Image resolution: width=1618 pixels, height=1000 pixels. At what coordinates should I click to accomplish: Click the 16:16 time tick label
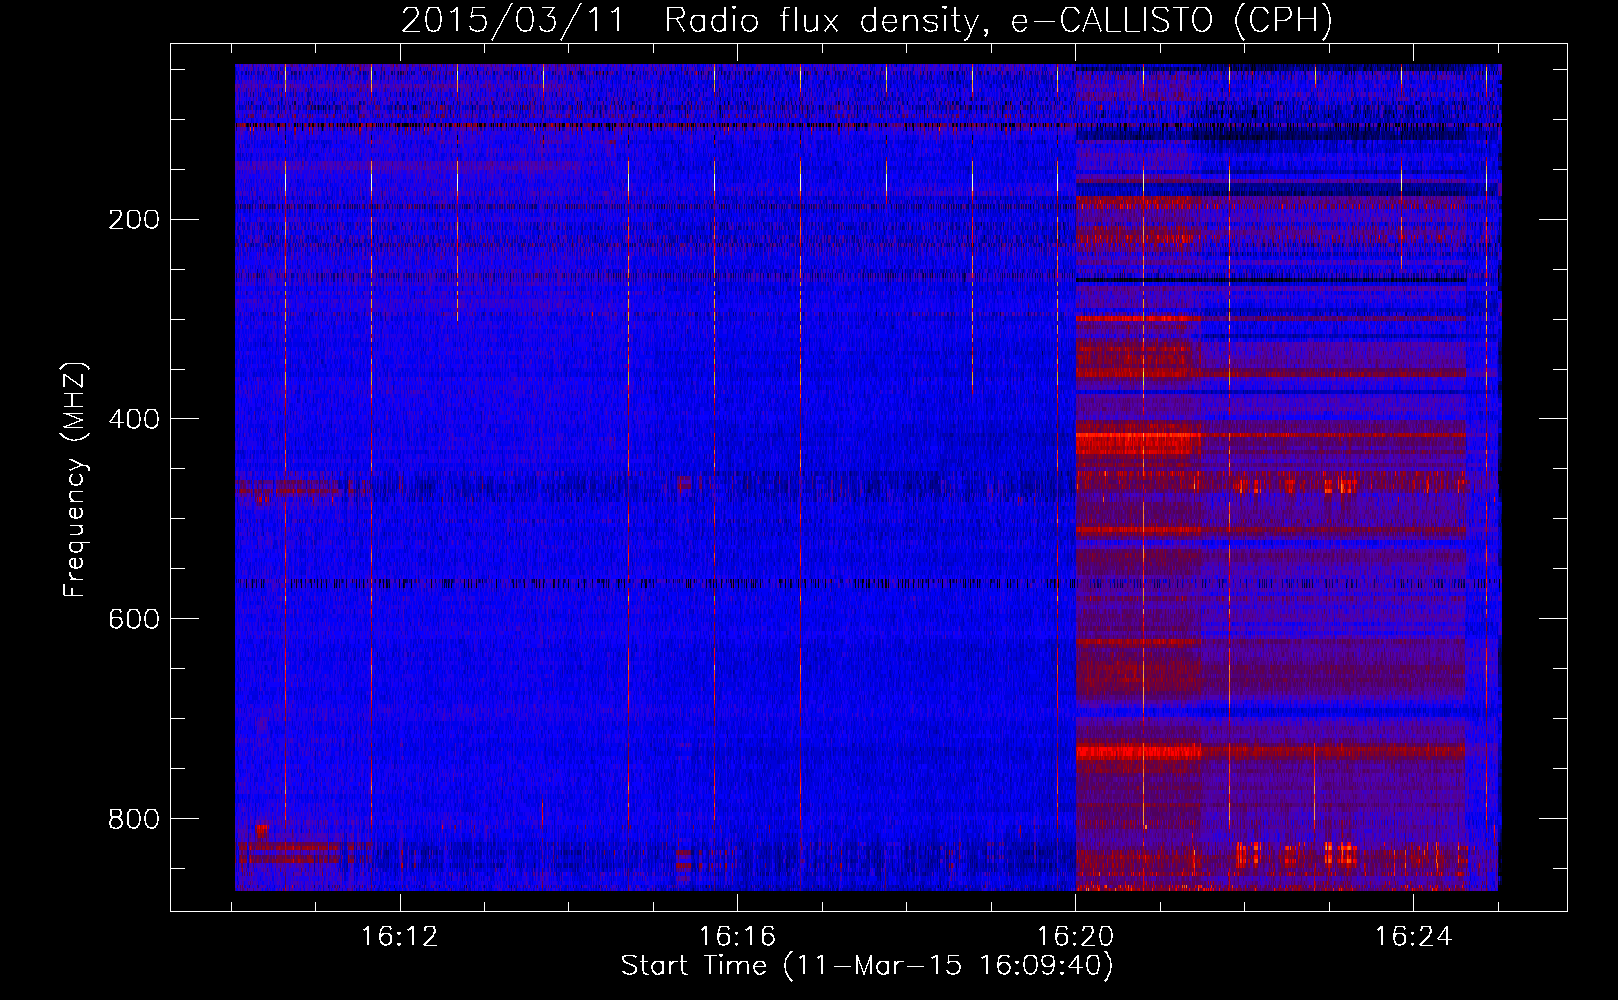tap(737, 937)
